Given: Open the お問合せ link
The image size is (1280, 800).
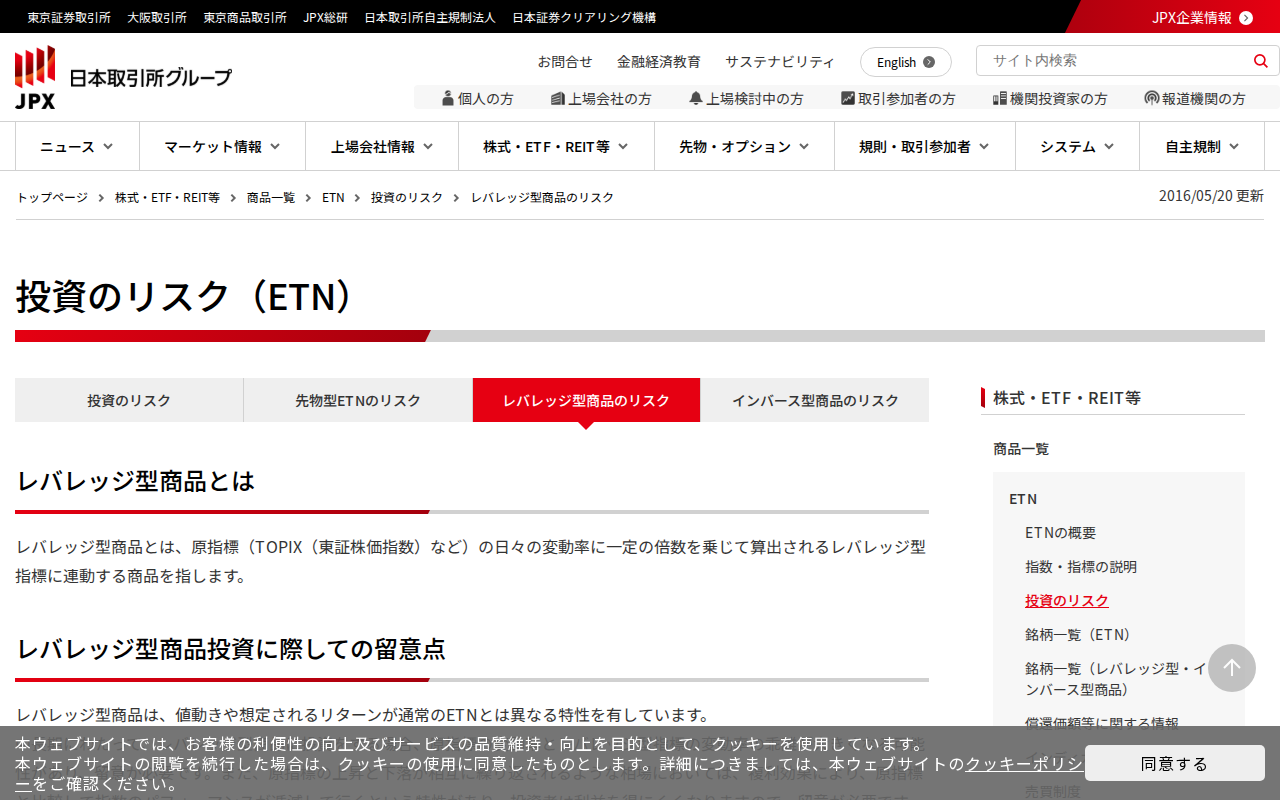Looking at the screenshot, I should click(x=565, y=62).
